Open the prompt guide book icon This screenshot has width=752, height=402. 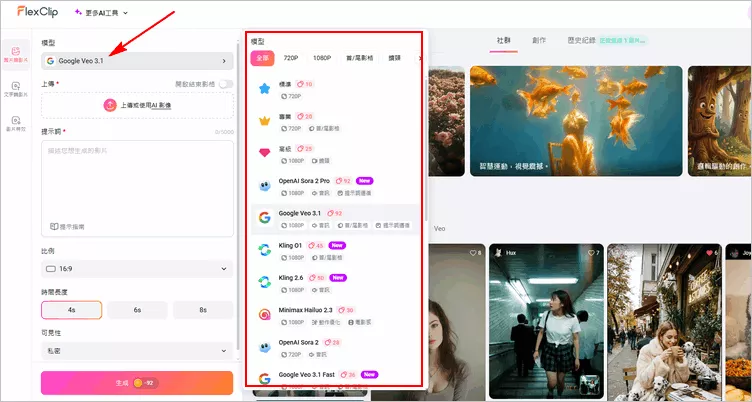point(54,226)
